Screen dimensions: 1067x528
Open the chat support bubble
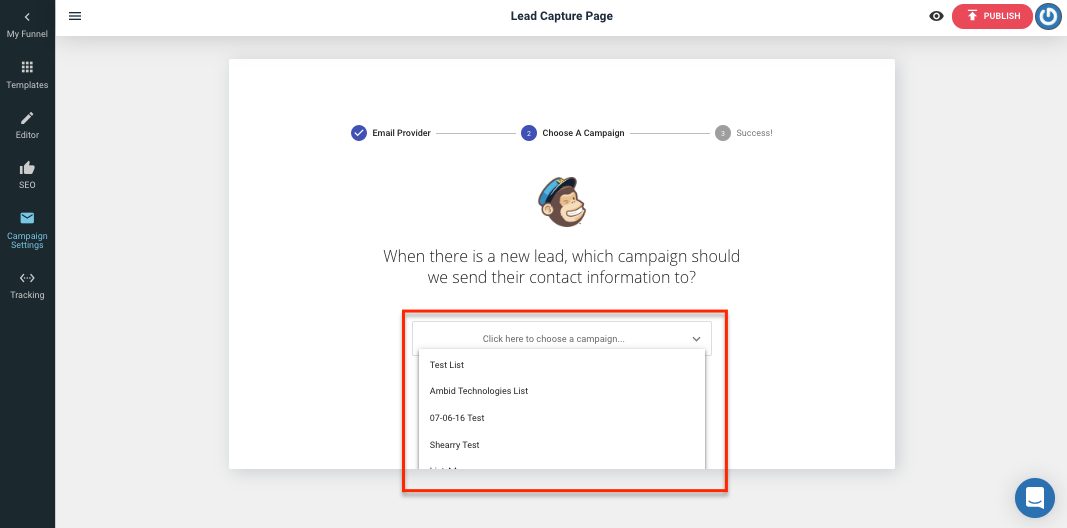[1034, 498]
